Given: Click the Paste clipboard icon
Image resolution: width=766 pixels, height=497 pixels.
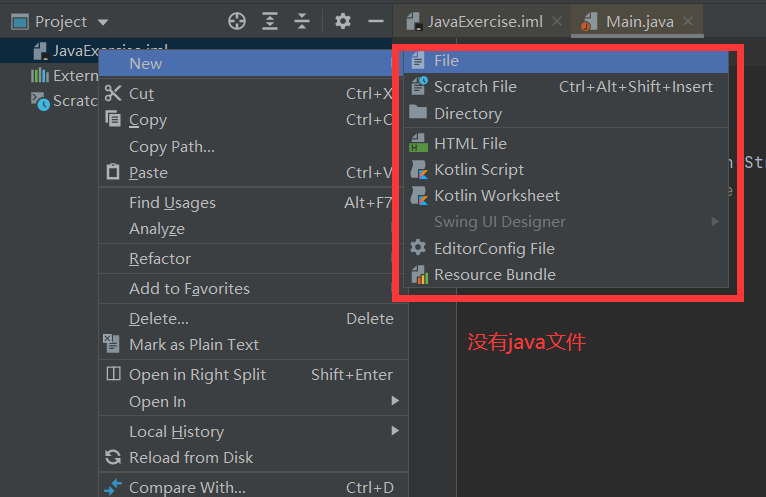Looking at the screenshot, I should (113, 172).
